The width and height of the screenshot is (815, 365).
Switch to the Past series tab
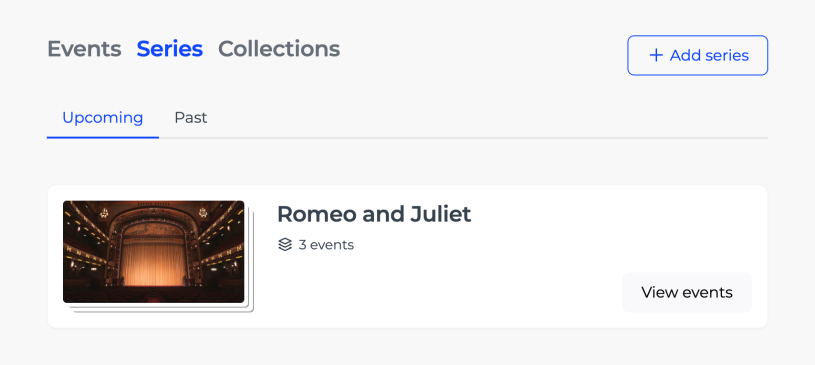191,118
